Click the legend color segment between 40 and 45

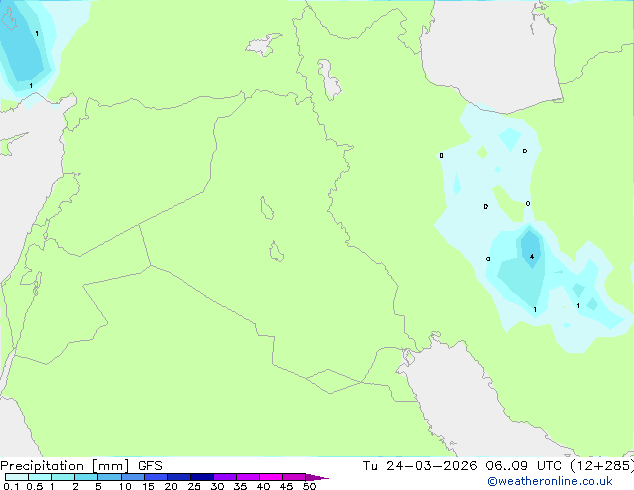(271, 477)
